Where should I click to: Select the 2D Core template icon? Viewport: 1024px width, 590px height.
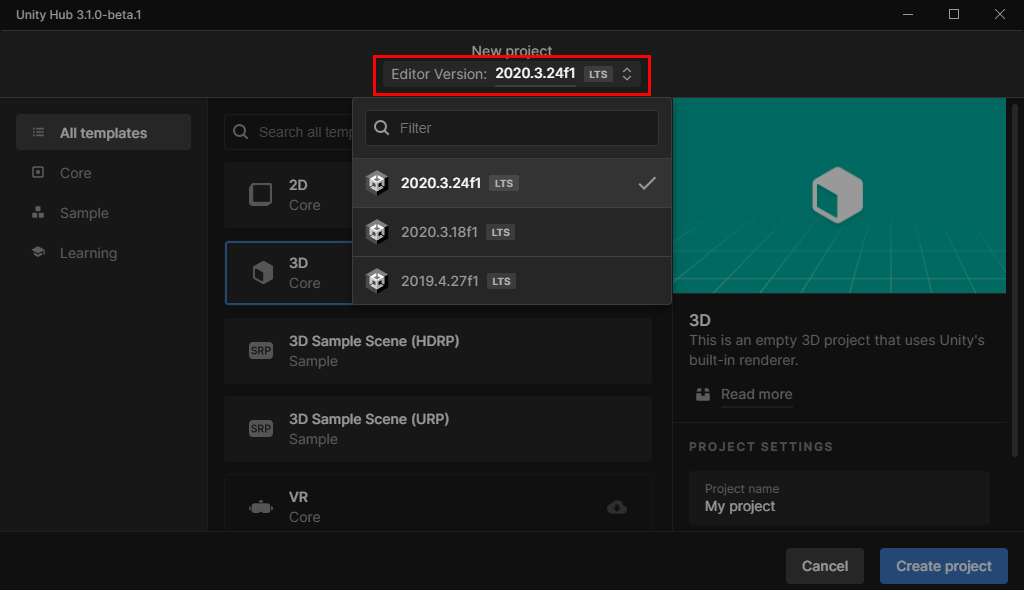(x=260, y=194)
